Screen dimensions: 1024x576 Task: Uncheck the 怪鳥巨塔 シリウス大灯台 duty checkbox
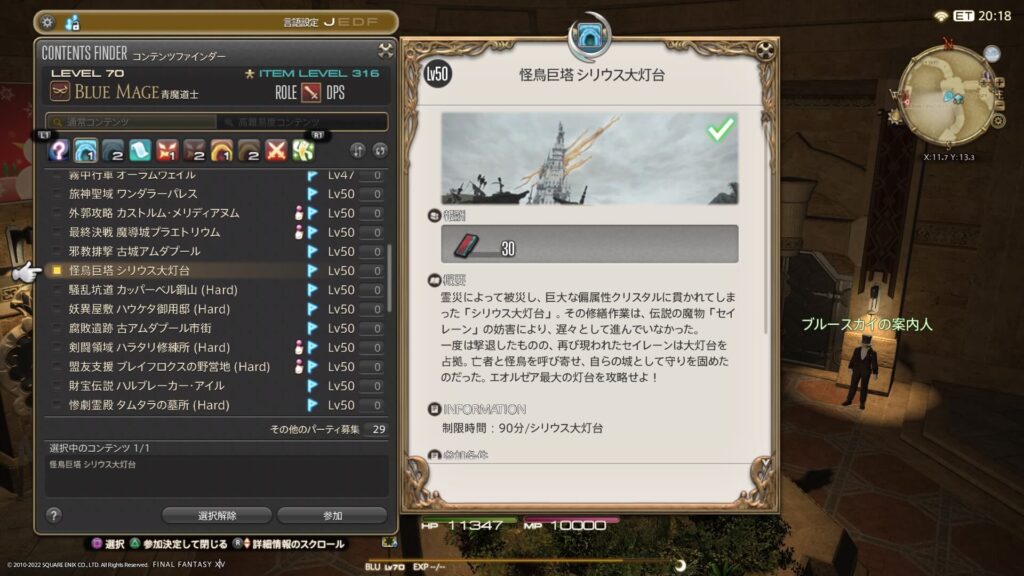pos(57,270)
